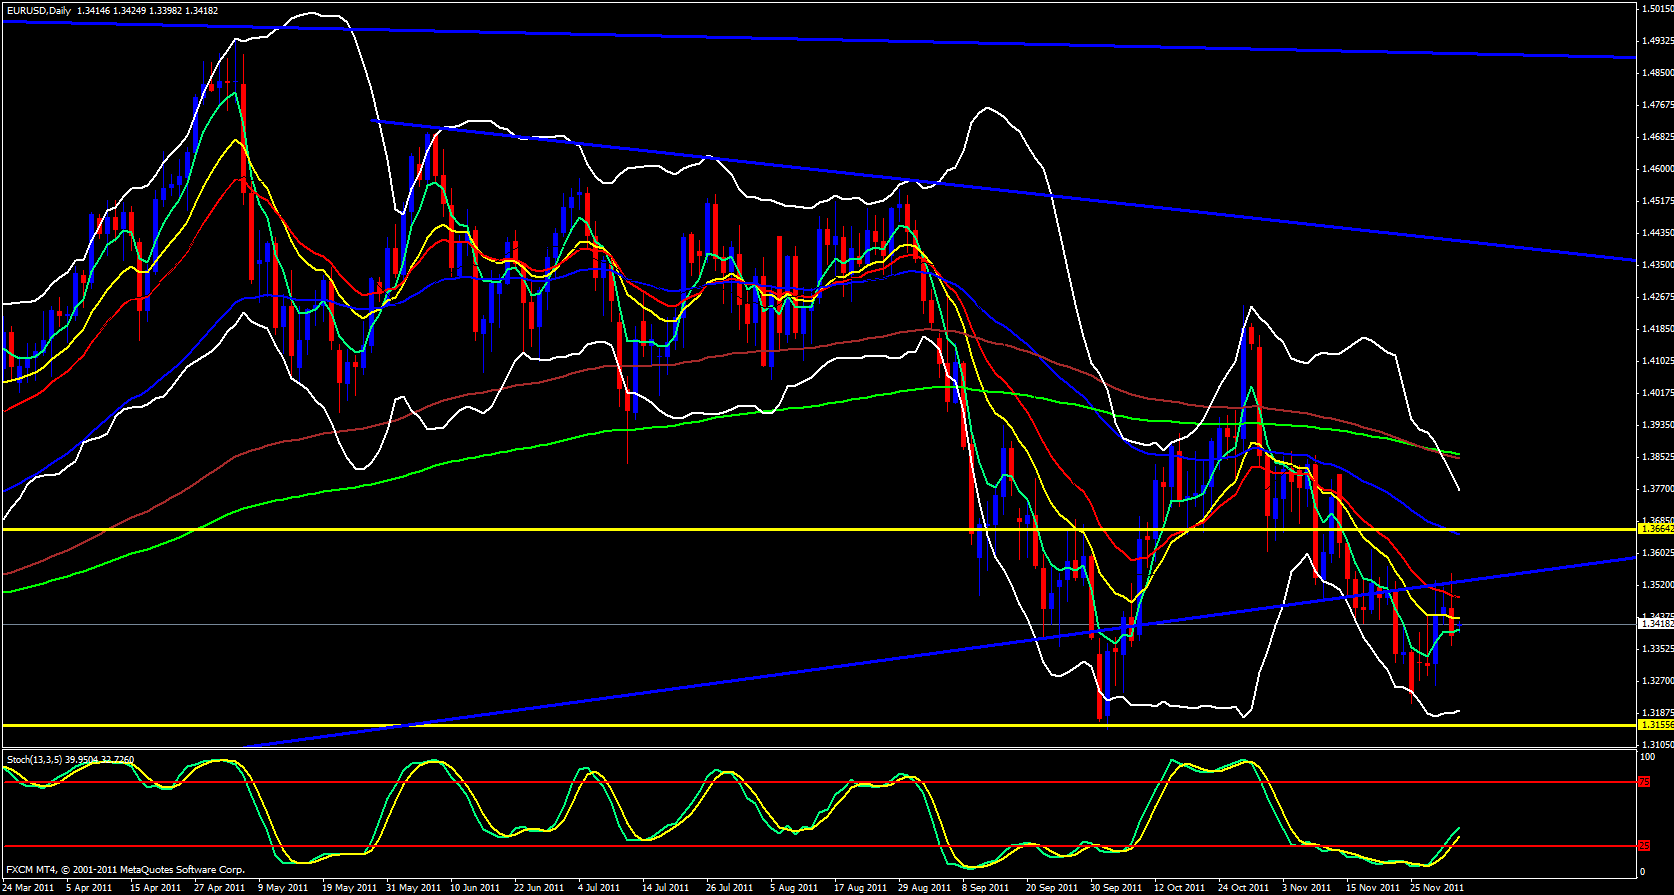Click the 1.45175 price scale label

coord(1657,201)
